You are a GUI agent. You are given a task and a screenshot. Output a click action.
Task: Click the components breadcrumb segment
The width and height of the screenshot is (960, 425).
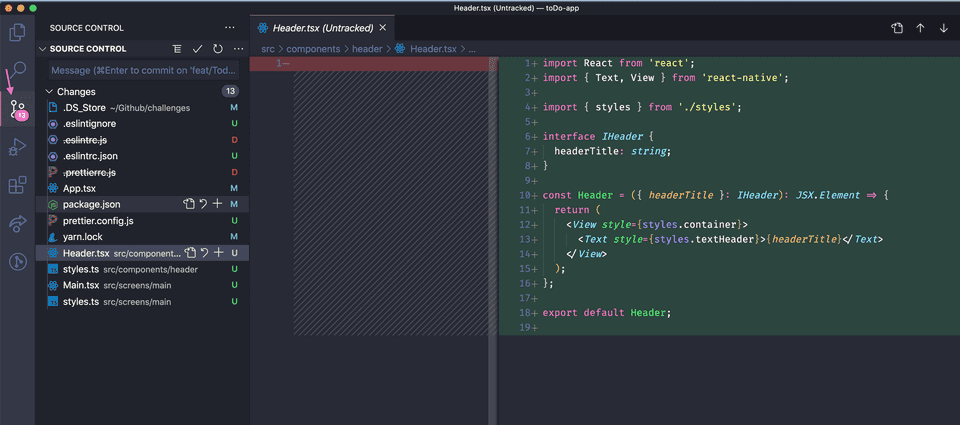tap(314, 48)
